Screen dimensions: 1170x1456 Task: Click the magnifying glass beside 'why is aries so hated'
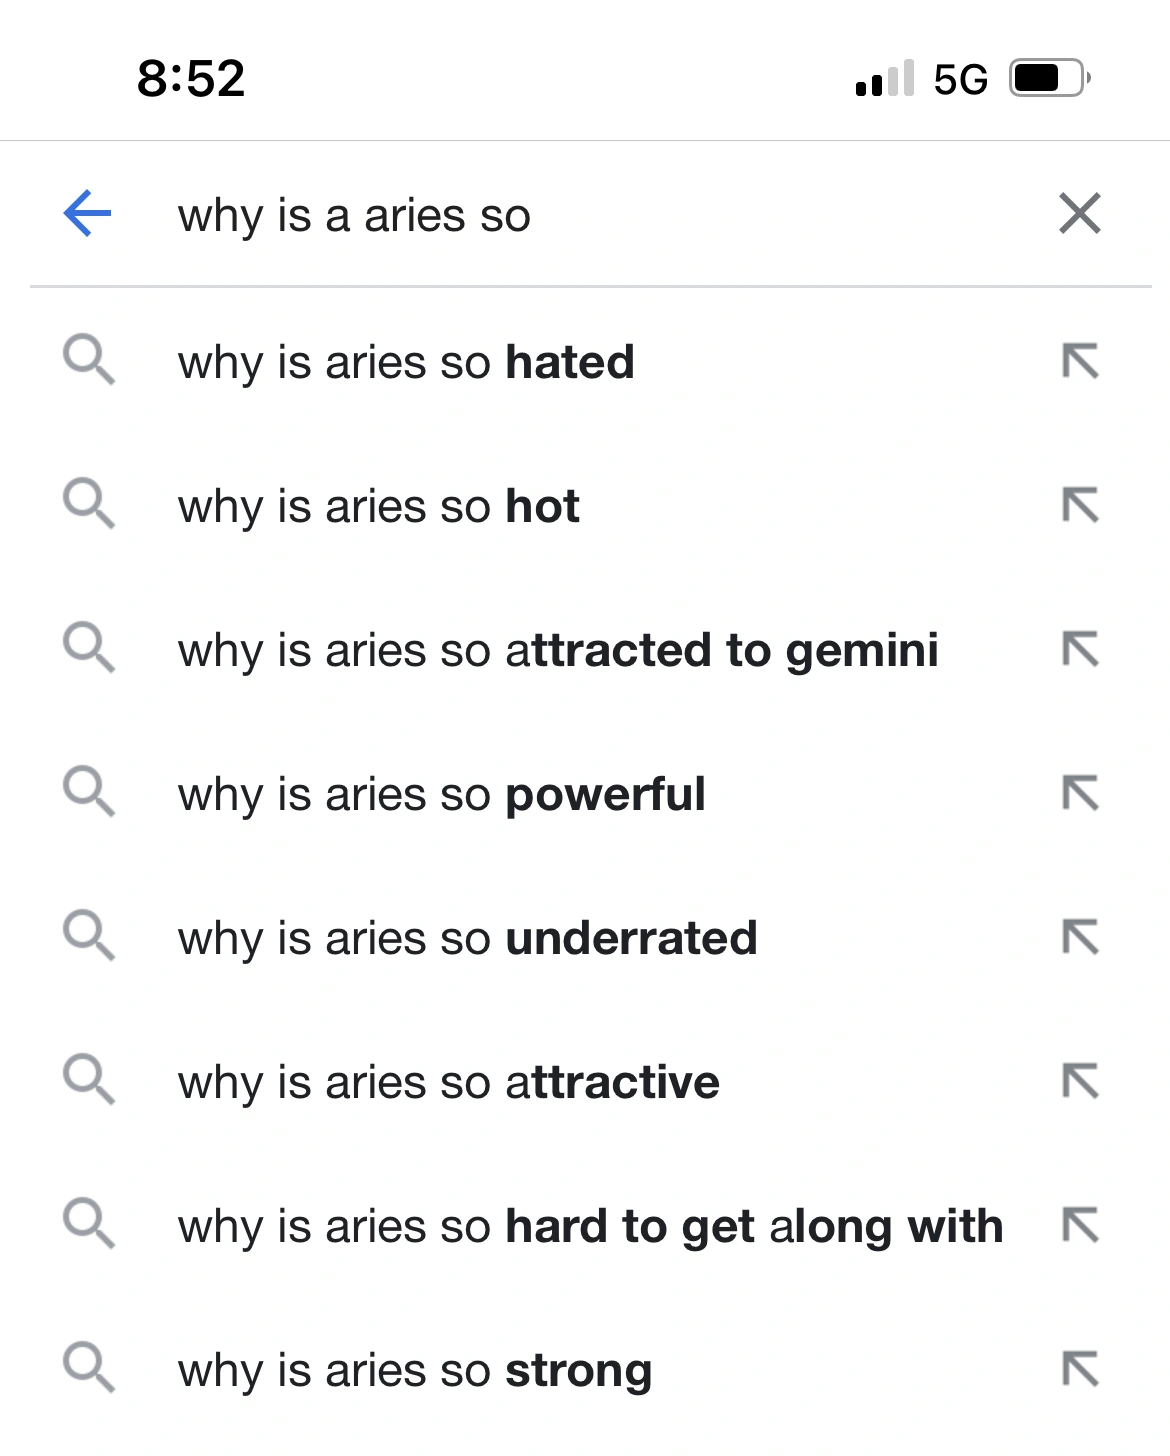click(88, 362)
